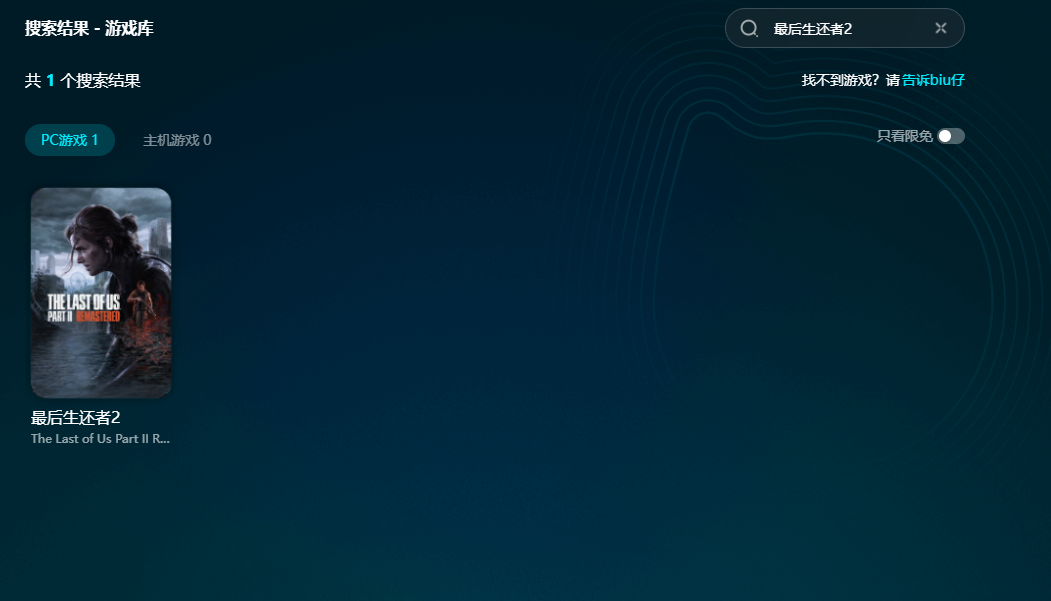Click the 0 count in the 主机游戏 tab
This screenshot has width=1051, height=601.
pos(207,140)
